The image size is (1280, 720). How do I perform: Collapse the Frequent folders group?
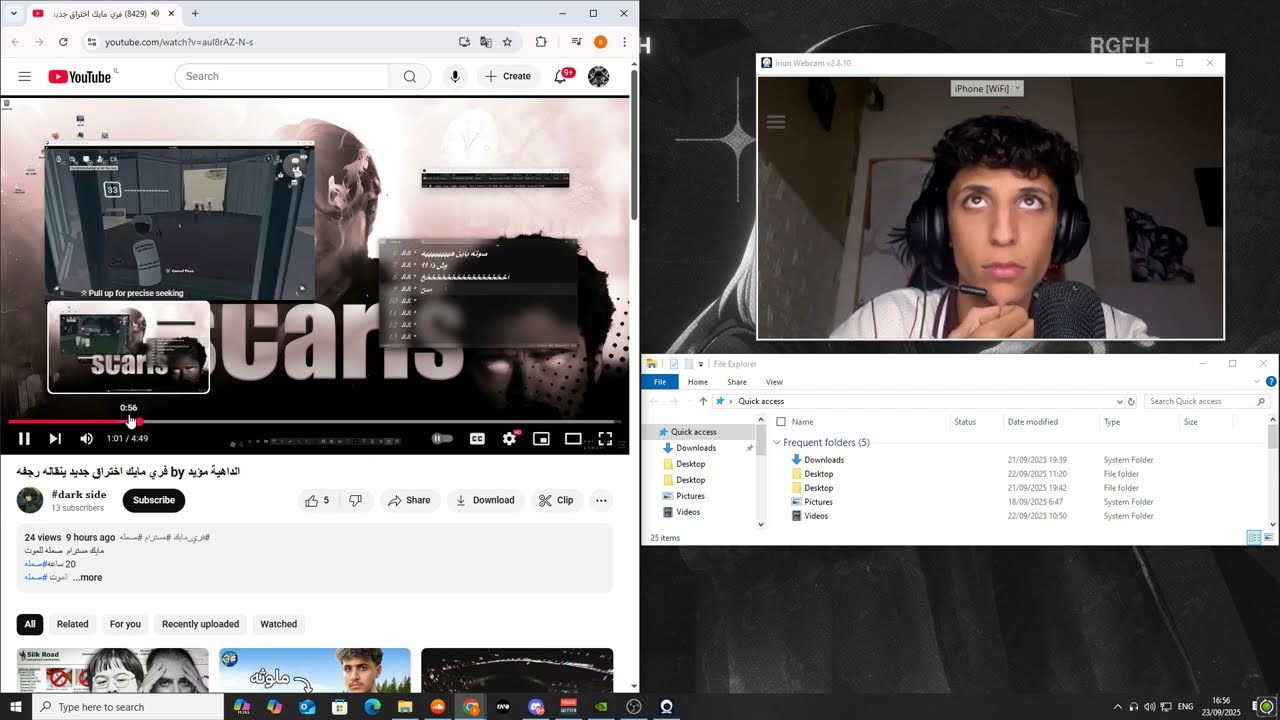(777, 442)
